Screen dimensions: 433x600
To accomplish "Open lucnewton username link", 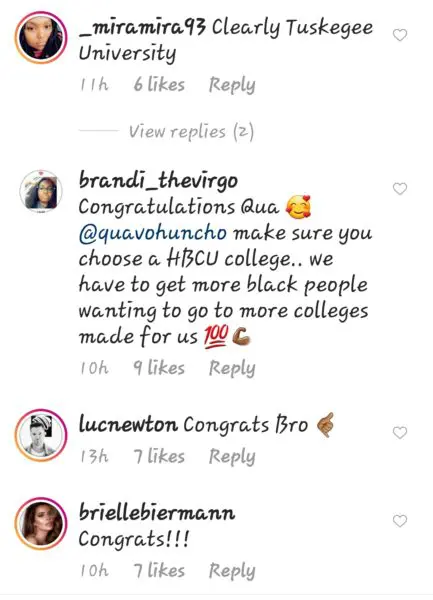I will (x=129, y=424).
